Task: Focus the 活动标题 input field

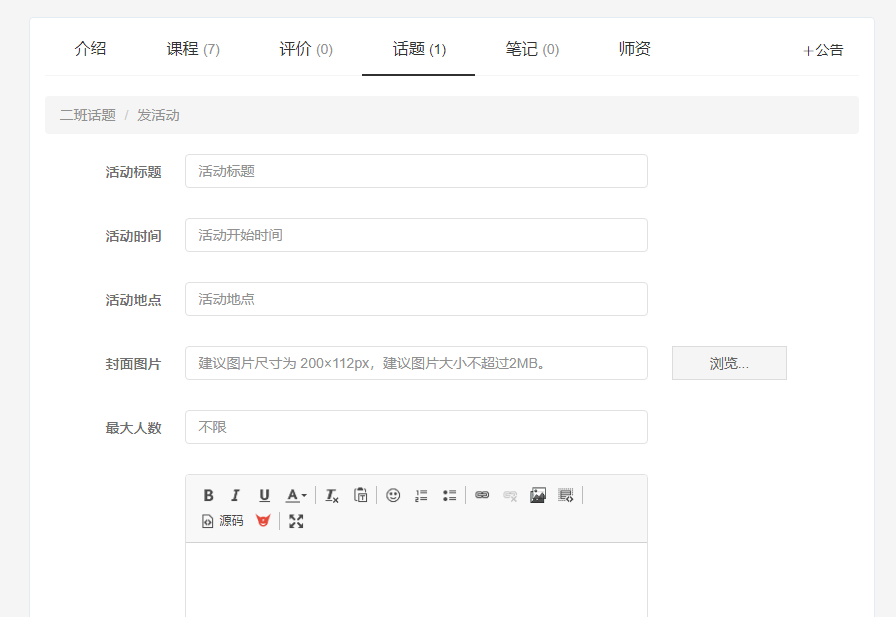Action: tap(416, 171)
